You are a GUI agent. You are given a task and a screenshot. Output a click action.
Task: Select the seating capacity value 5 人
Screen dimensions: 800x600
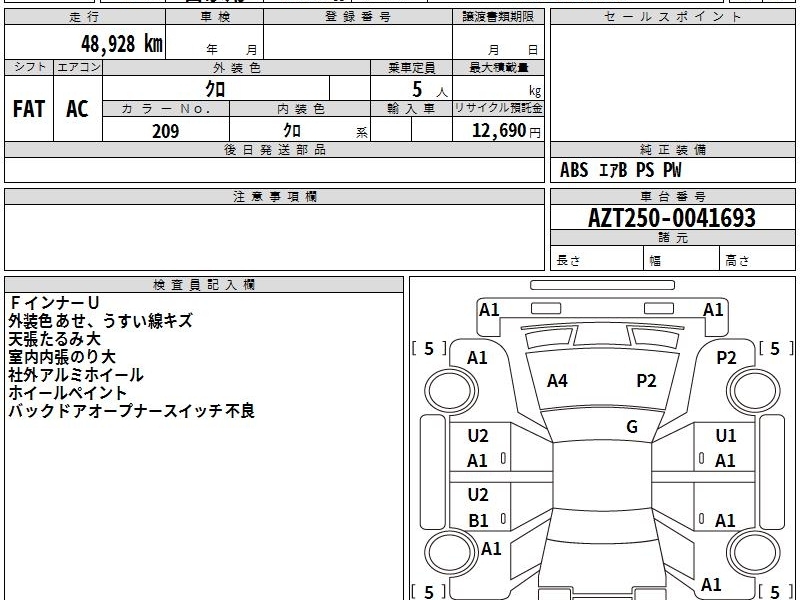pyautogui.click(x=430, y=90)
